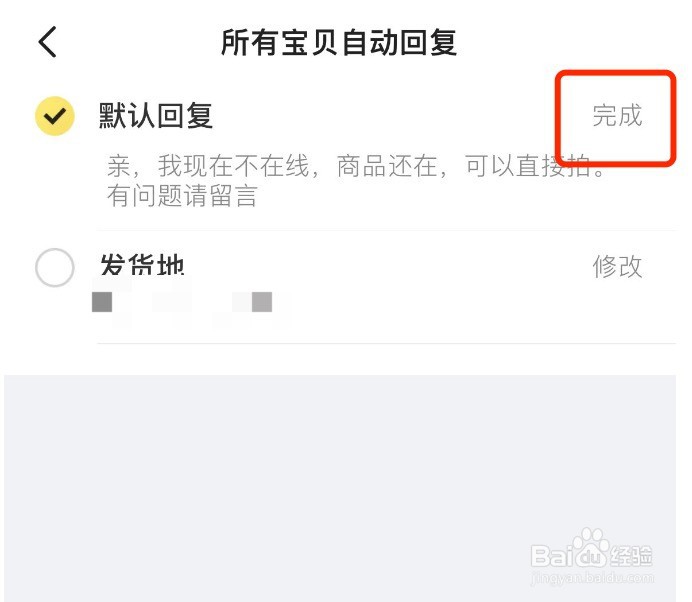Screen dimensions: 692x602
Task: Tap the 默认回复 option label
Action: (x=156, y=116)
